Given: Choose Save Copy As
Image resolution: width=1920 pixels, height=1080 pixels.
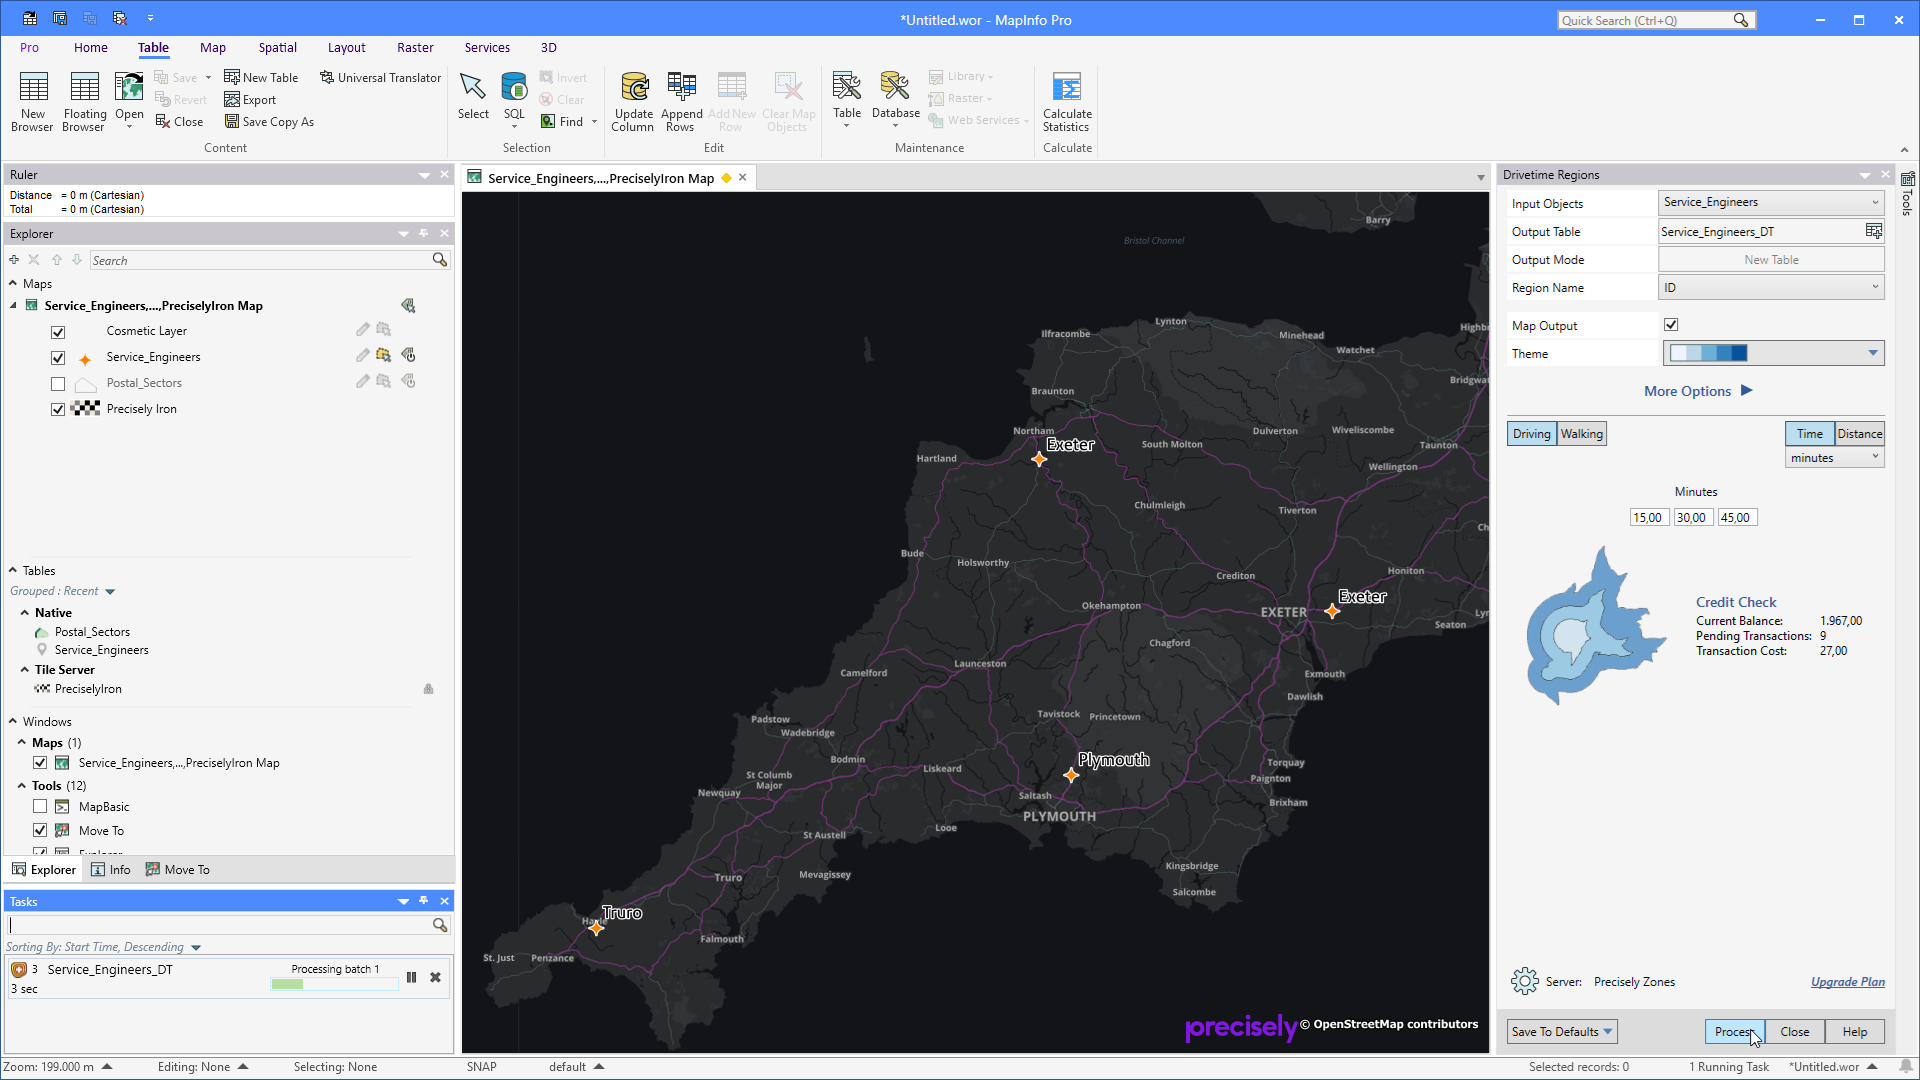Looking at the screenshot, I should tap(269, 121).
